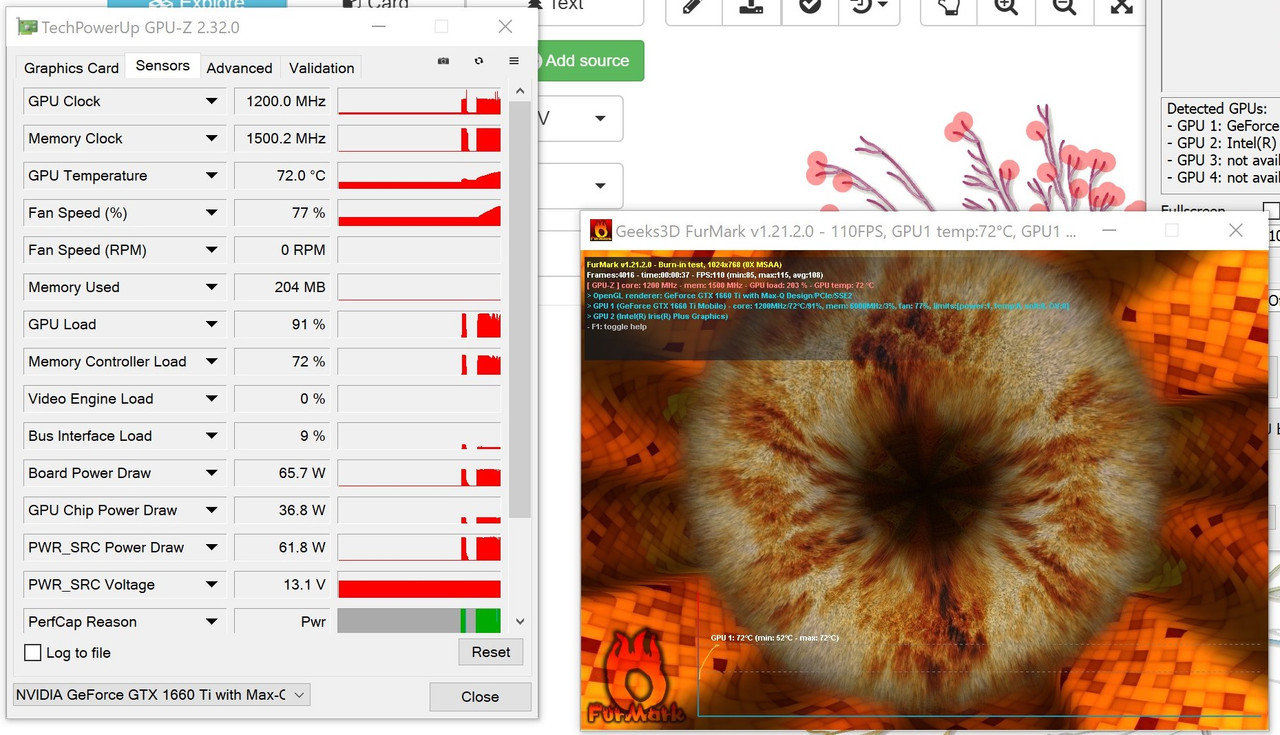Click the green Add source button
The image size is (1280, 735).
tap(588, 61)
